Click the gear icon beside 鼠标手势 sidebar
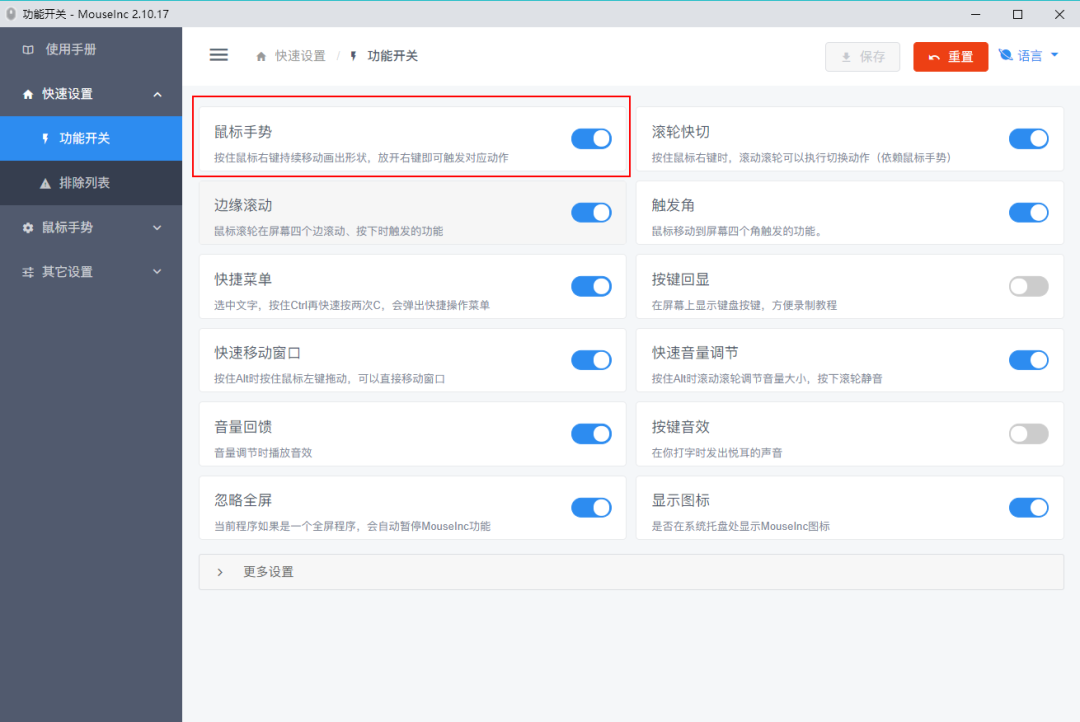The height and width of the screenshot is (722, 1080). tap(28, 227)
